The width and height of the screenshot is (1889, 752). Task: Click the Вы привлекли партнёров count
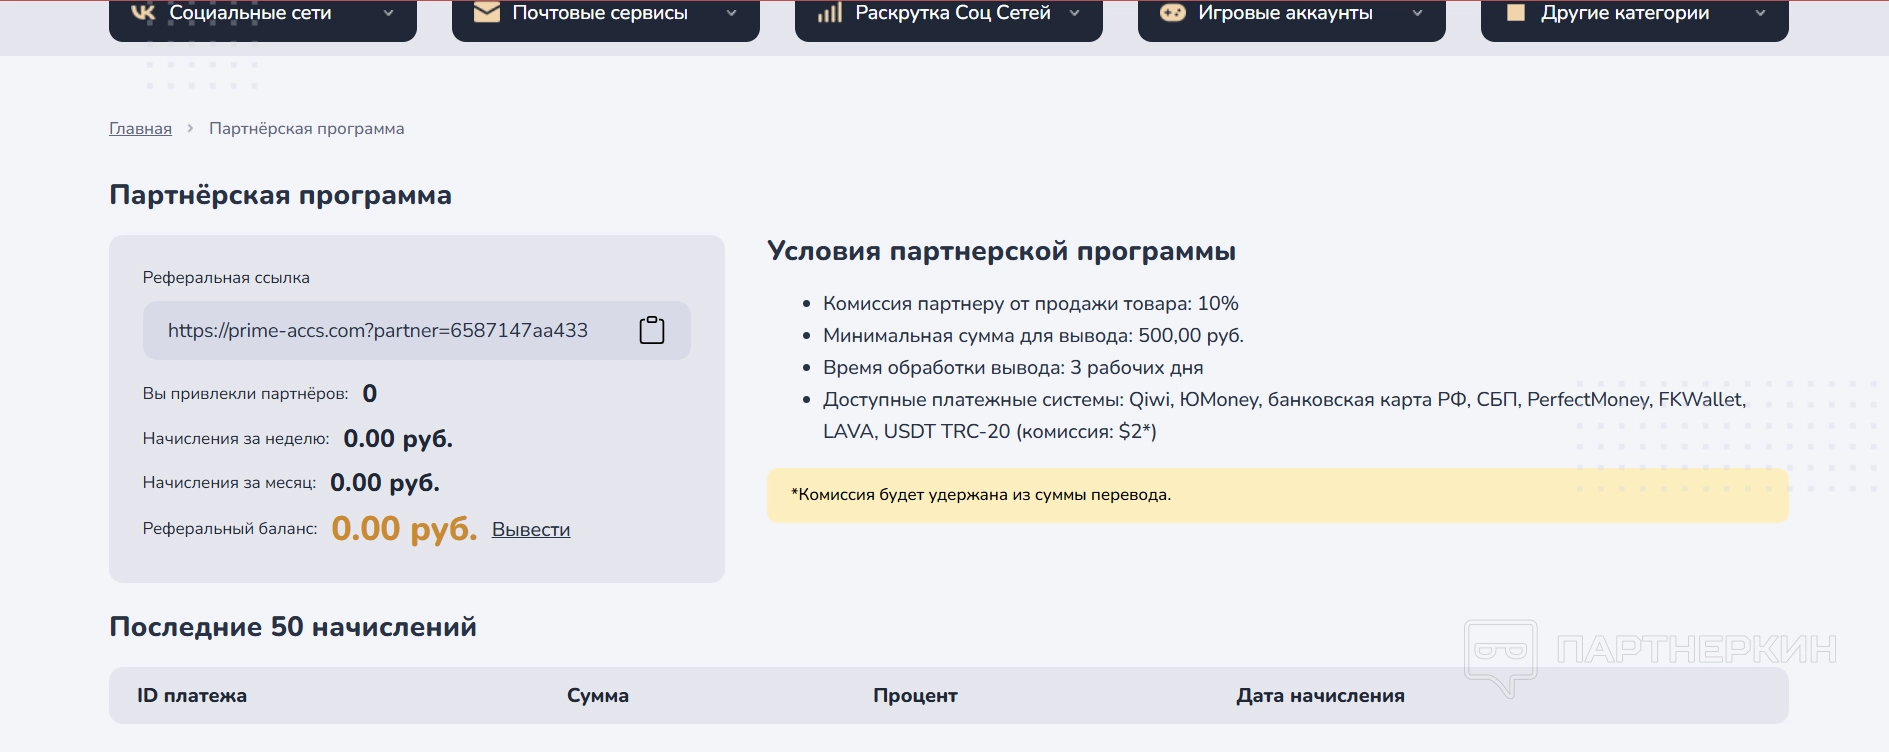tap(370, 393)
